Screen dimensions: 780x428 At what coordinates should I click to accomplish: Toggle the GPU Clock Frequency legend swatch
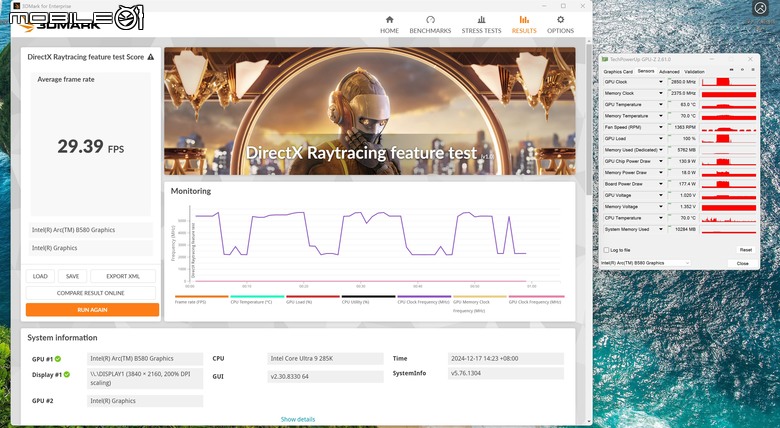[x=536, y=297]
